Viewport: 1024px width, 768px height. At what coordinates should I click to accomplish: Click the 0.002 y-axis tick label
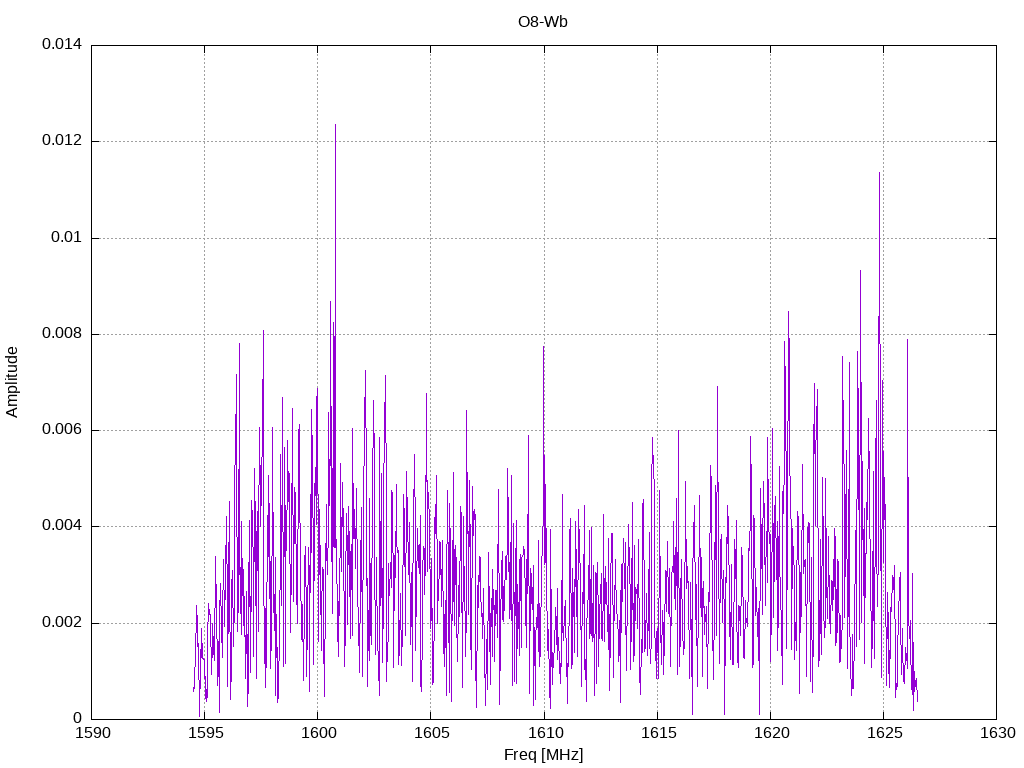click(62, 622)
